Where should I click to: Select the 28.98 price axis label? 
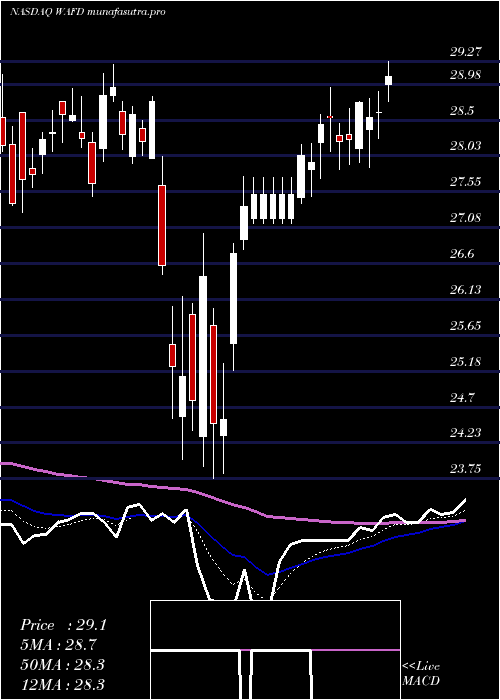(x=466, y=75)
